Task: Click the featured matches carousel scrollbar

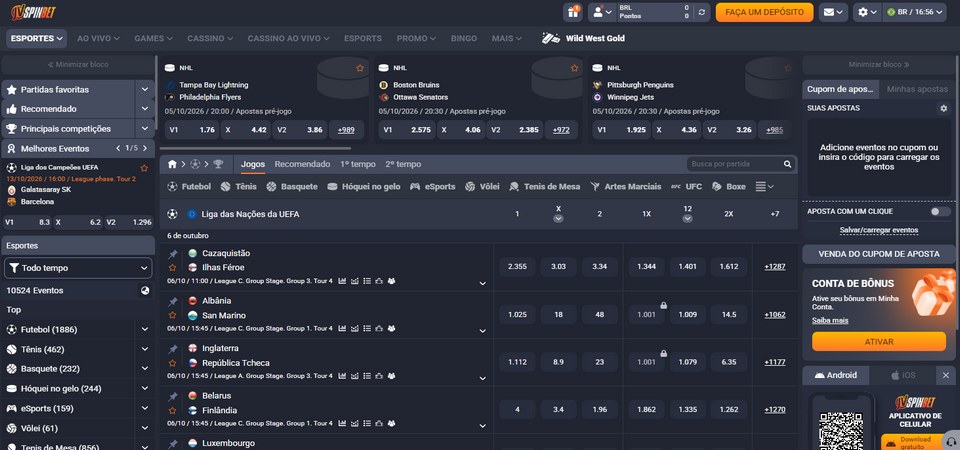Action: [255, 148]
